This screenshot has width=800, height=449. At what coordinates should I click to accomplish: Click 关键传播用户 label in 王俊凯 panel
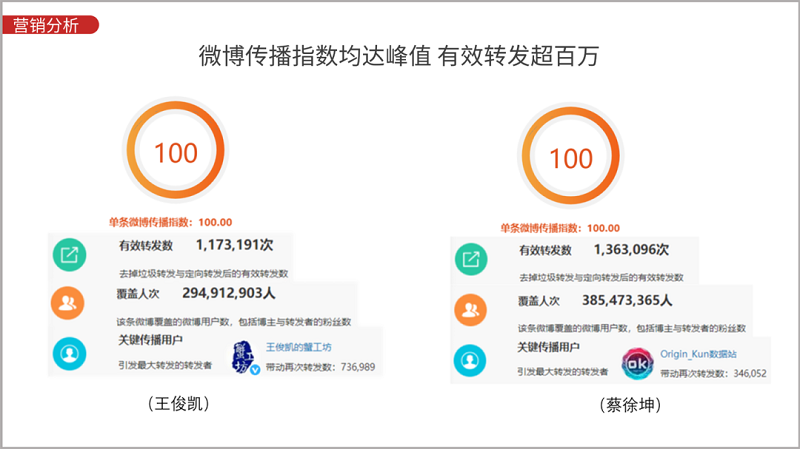pos(150,340)
